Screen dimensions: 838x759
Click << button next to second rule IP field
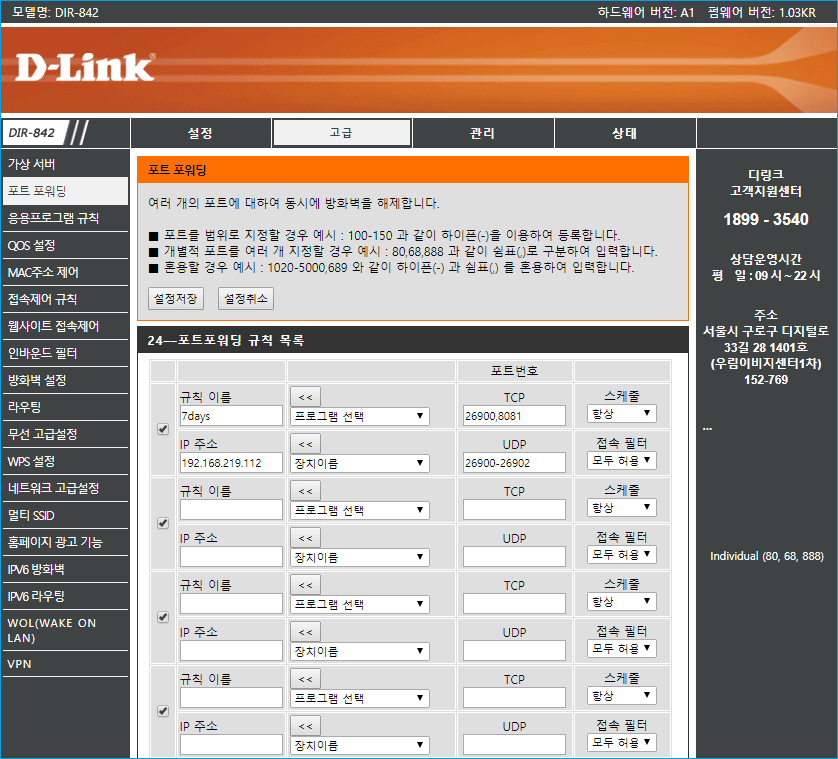pyautogui.click(x=305, y=538)
